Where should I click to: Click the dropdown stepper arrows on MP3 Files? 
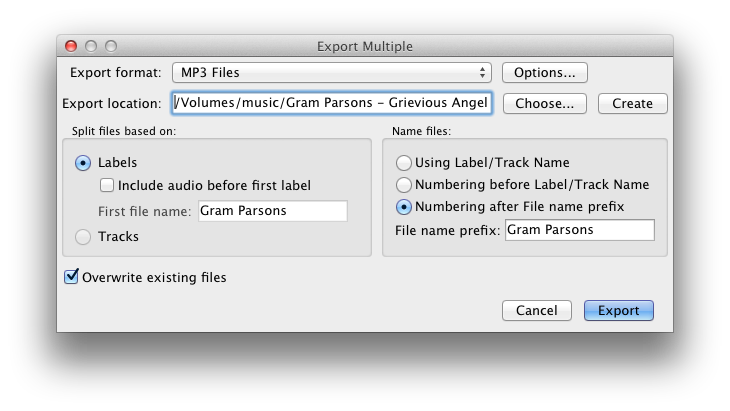click(482, 73)
